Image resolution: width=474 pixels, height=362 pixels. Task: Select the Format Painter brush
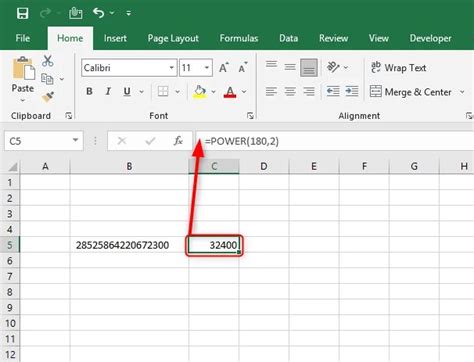point(48,97)
